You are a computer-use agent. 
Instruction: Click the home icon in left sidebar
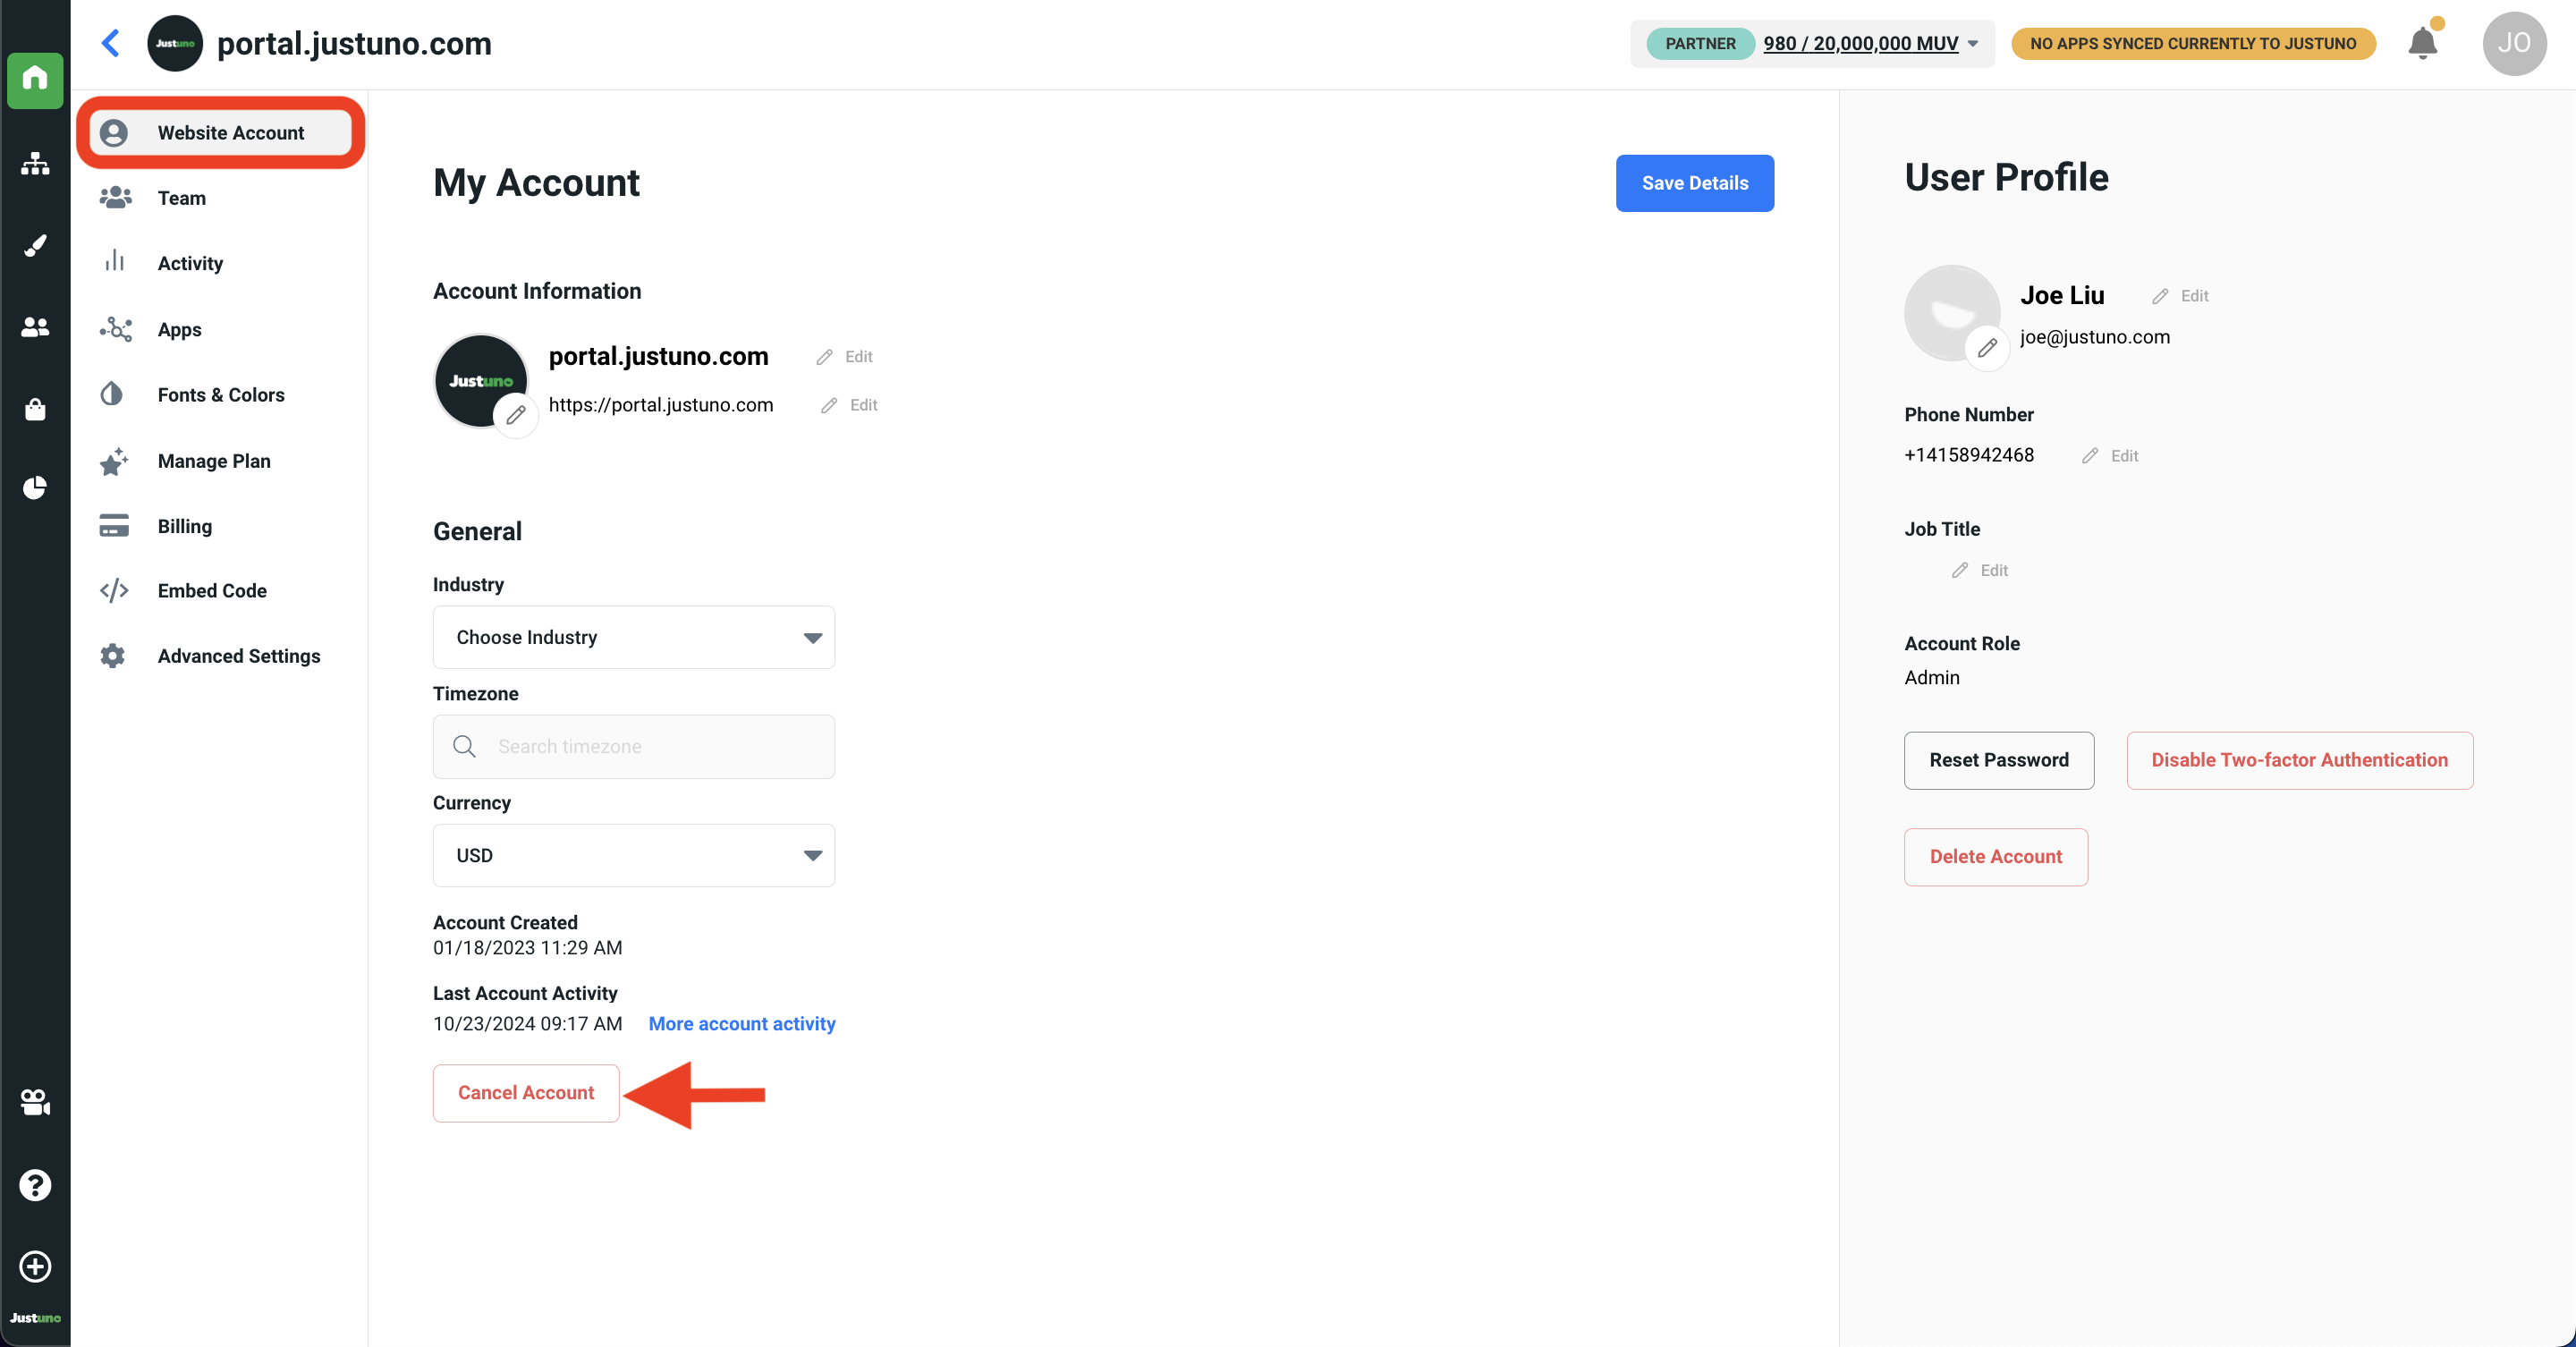[35, 79]
